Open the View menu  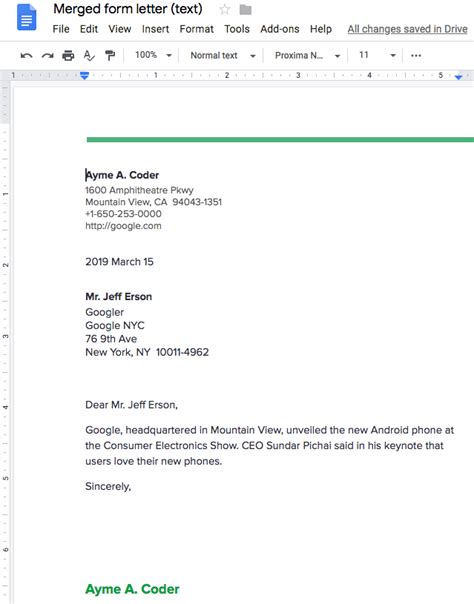(x=119, y=29)
